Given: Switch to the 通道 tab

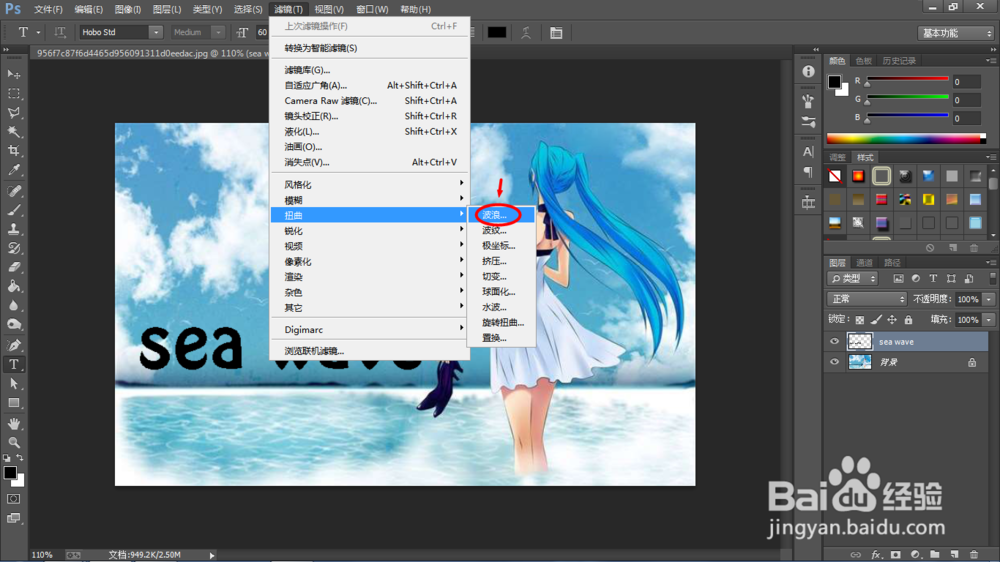Looking at the screenshot, I should (x=864, y=263).
